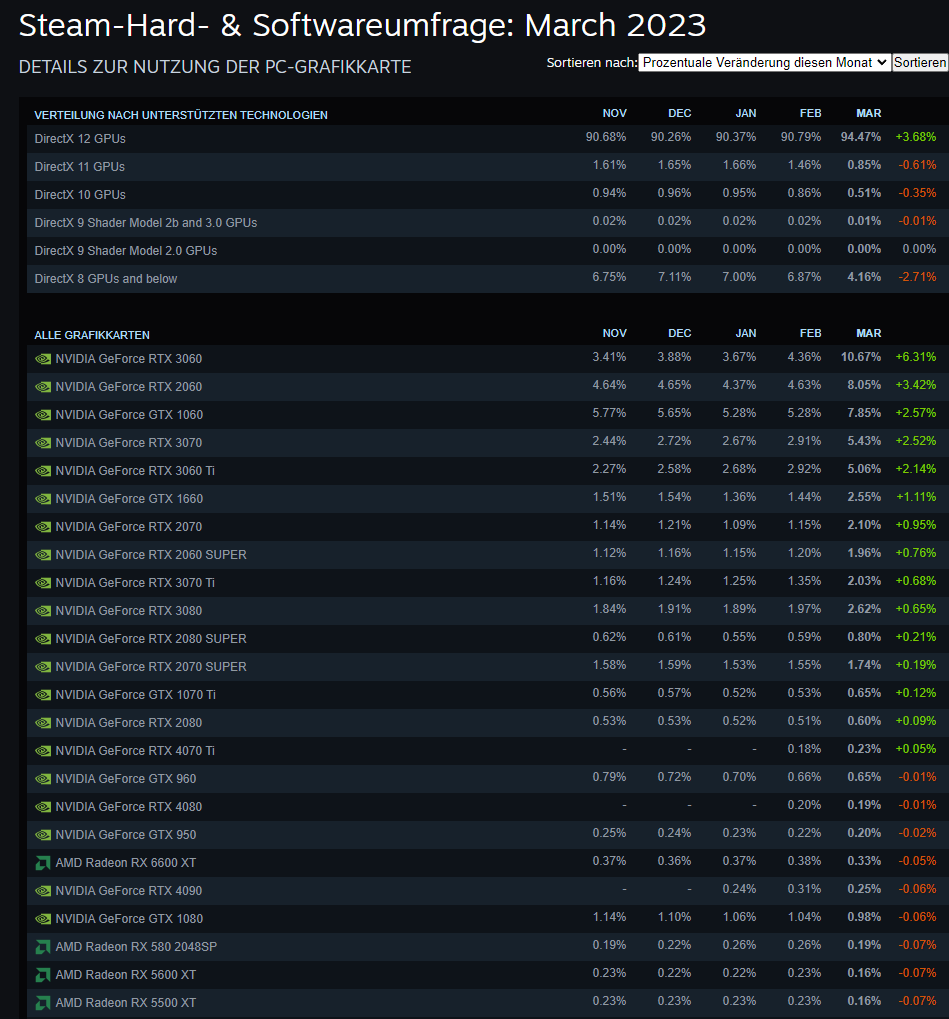This screenshot has width=949, height=1019.
Task: Click the -0.07% change for RX 5500 XT
Action: 917,1001
